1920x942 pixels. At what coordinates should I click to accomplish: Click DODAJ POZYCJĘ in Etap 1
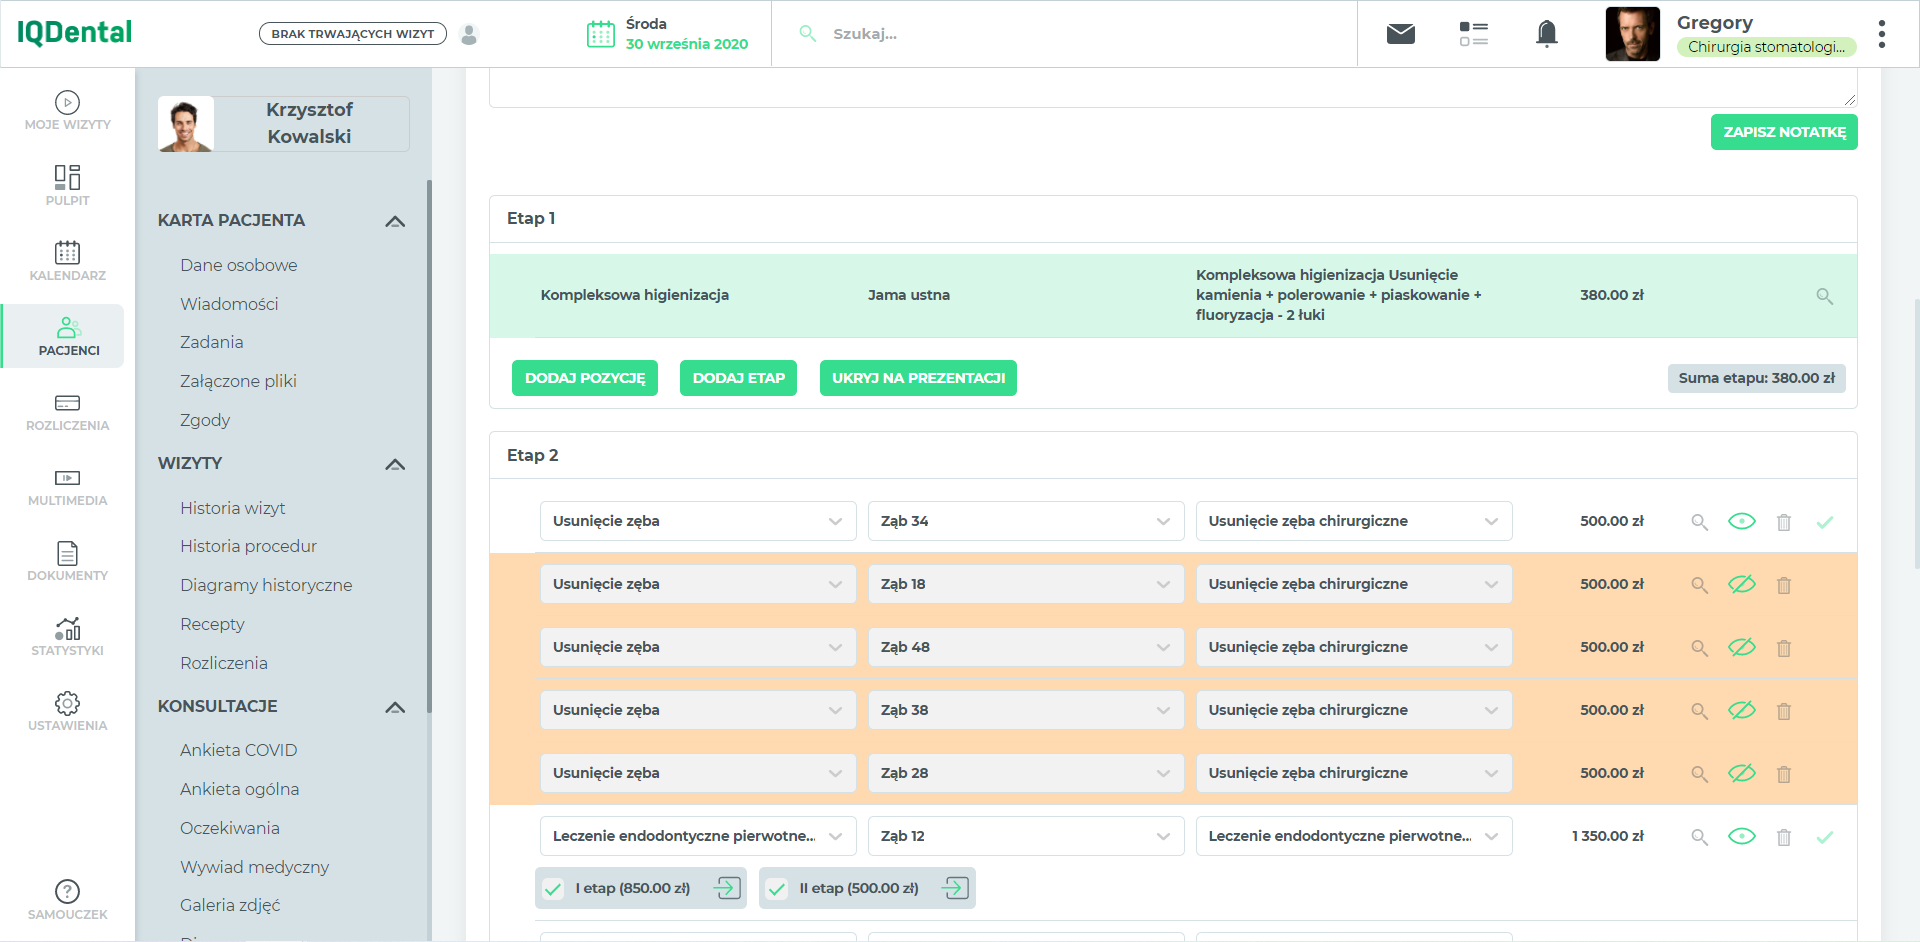(x=585, y=378)
